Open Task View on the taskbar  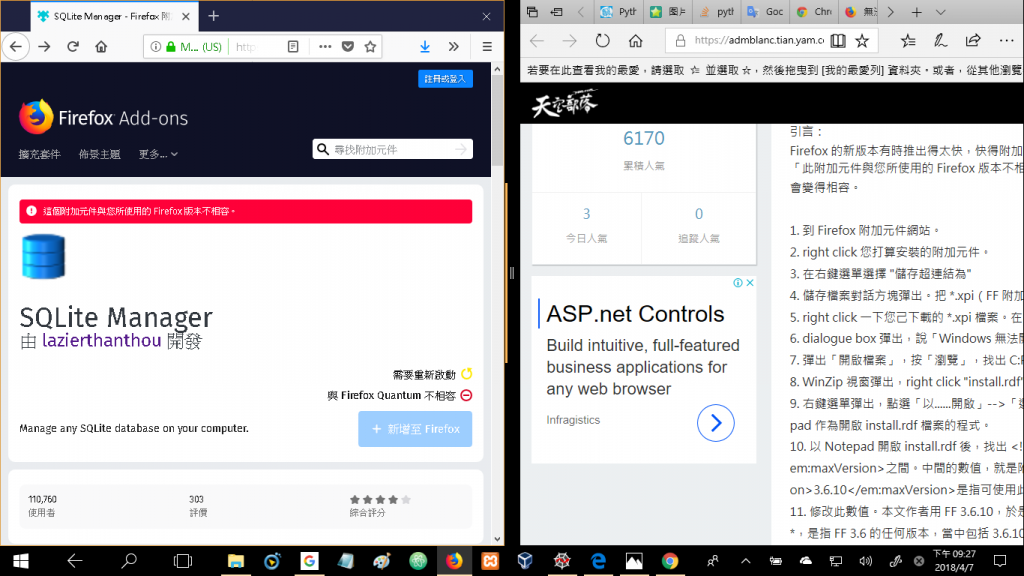183,561
